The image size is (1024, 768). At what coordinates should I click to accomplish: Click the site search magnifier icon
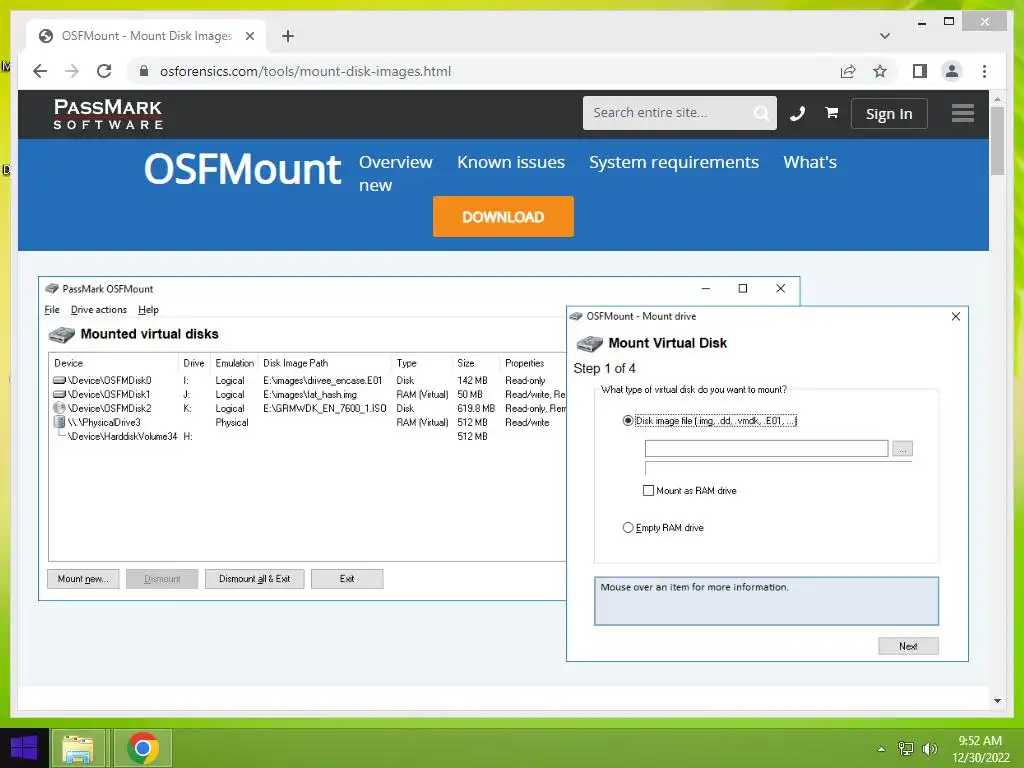click(x=761, y=114)
